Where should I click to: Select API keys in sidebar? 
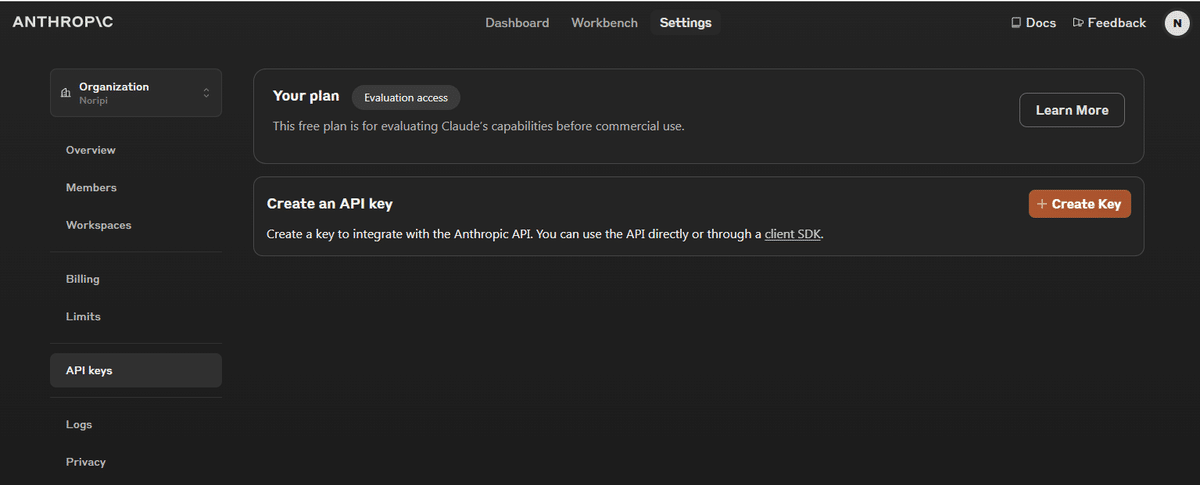coord(89,370)
